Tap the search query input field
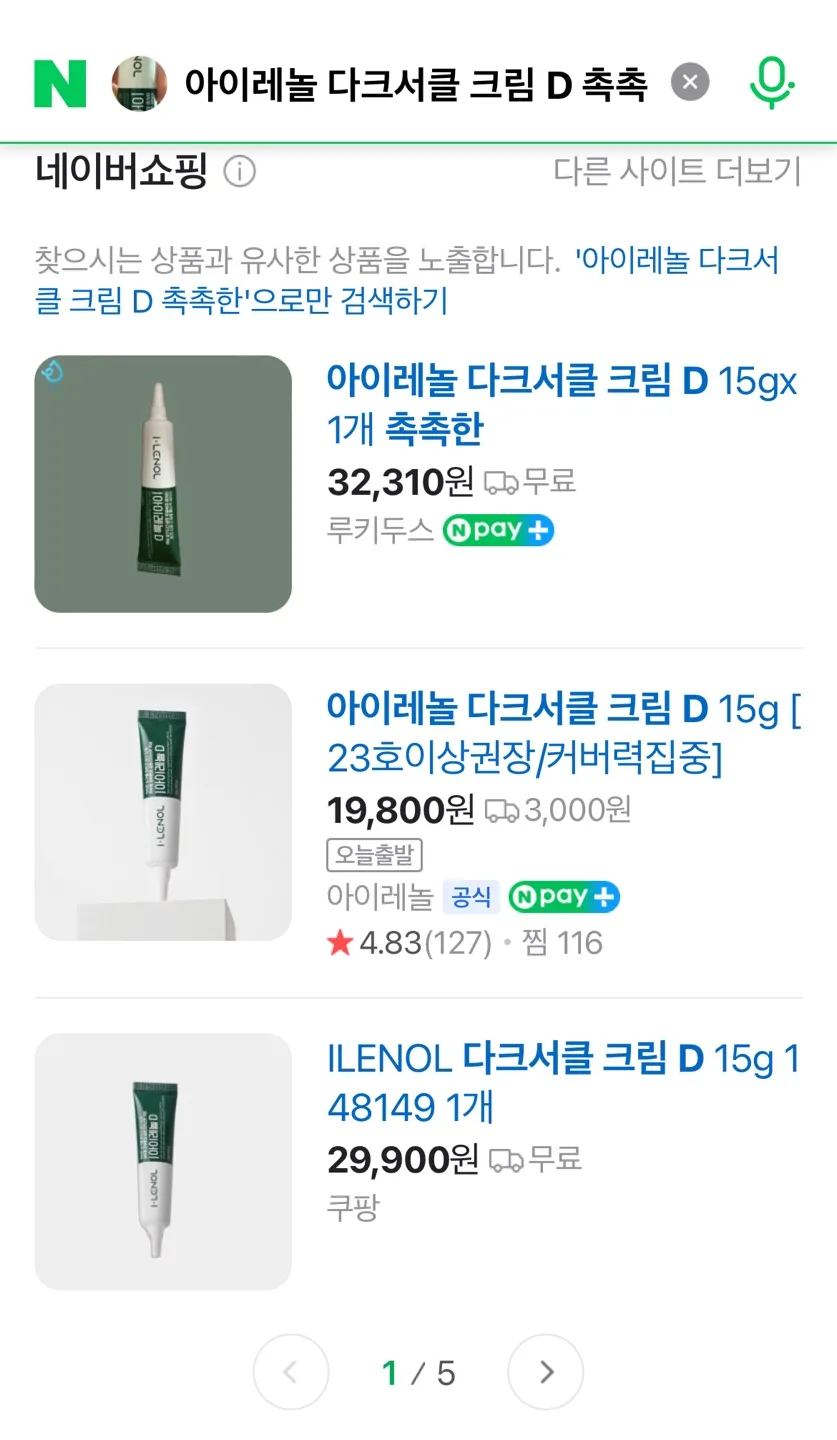The image size is (837, 1440). [416, 84]
